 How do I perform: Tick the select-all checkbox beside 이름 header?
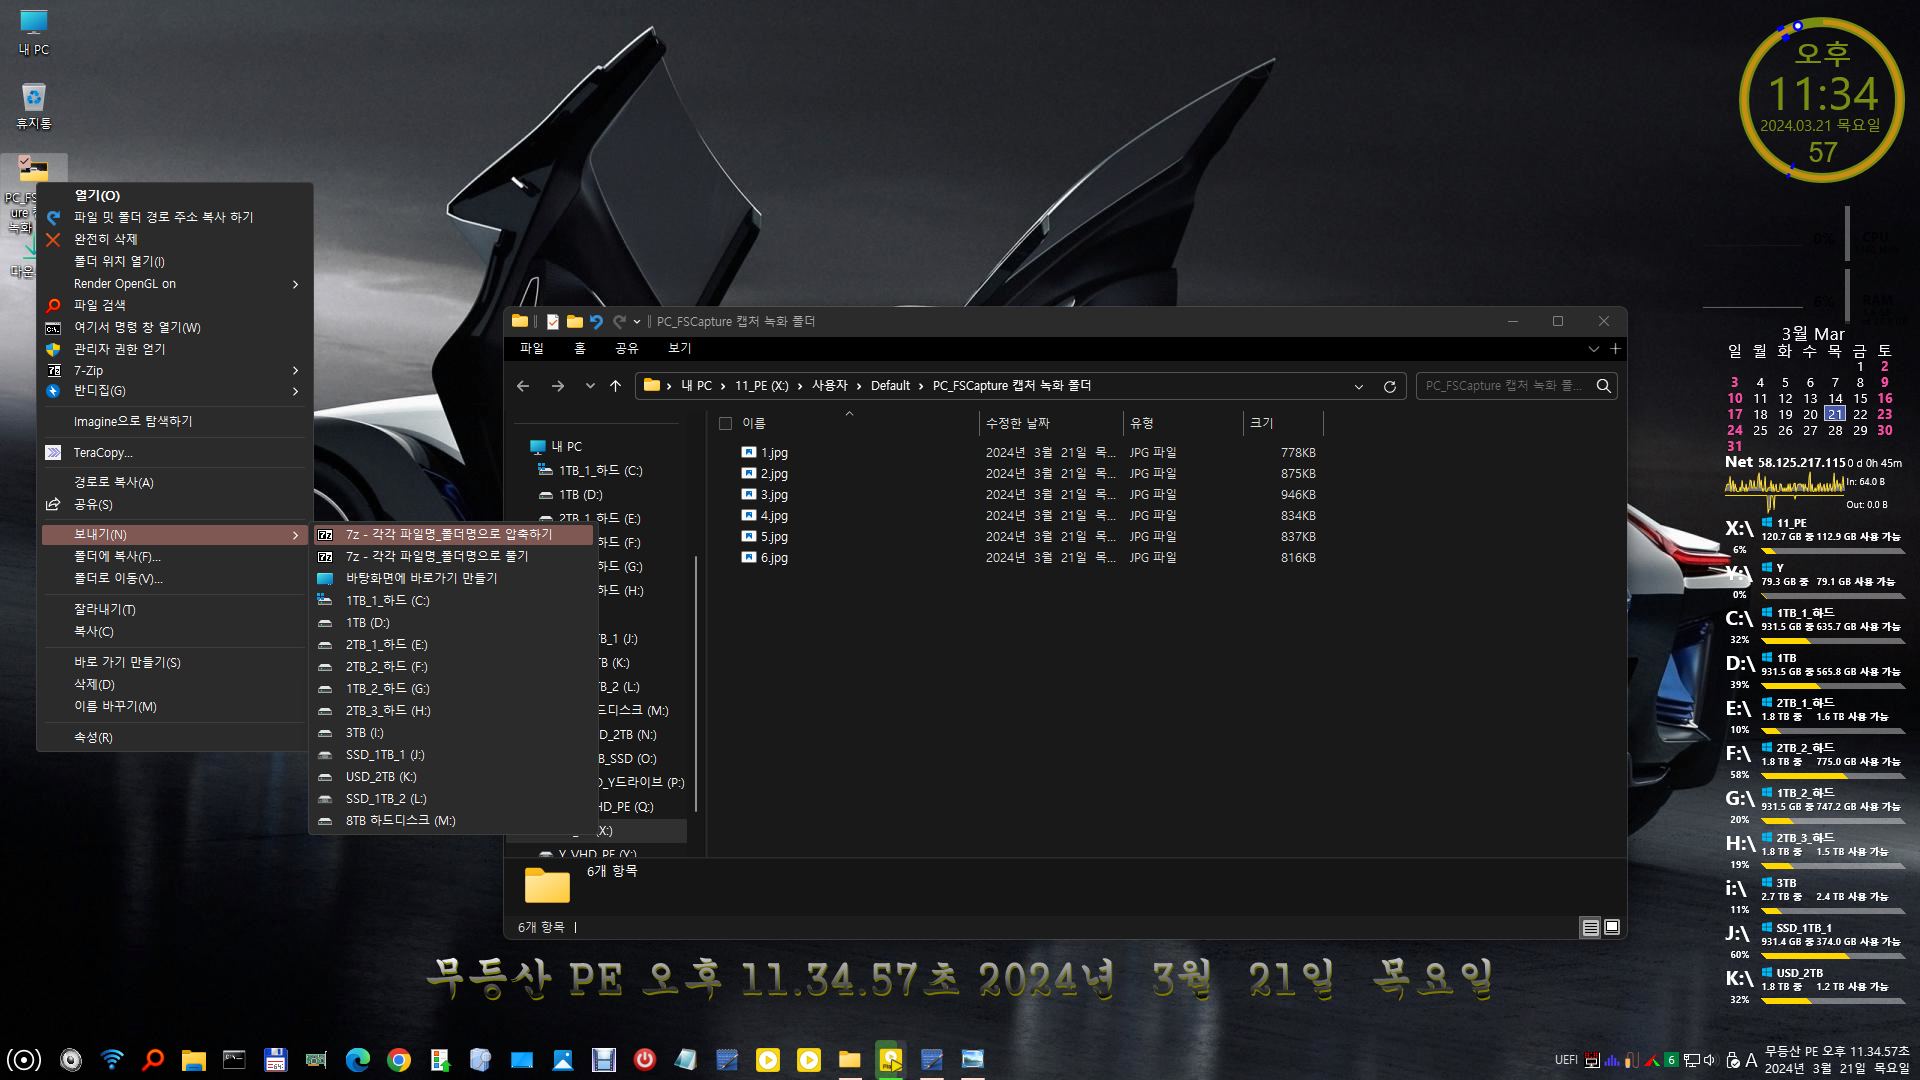726,424
